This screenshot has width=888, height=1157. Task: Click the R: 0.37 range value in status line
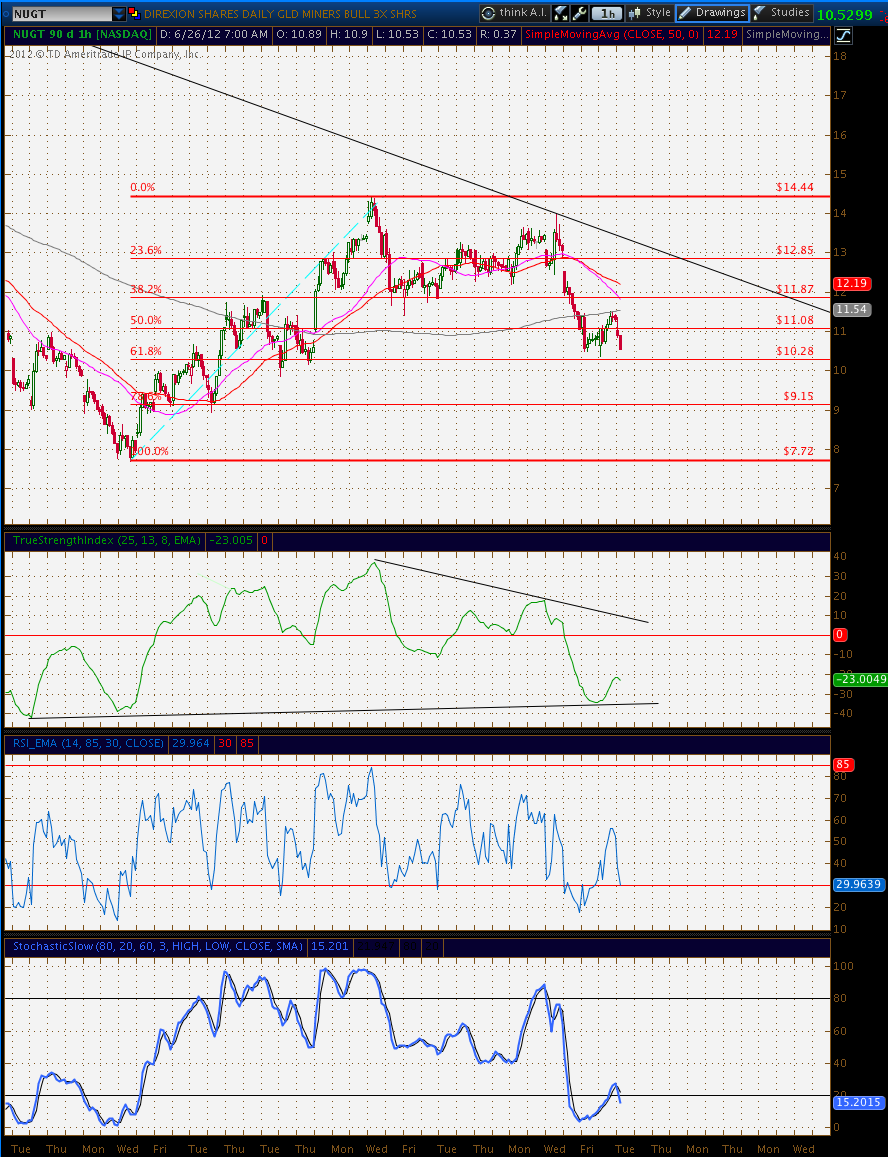(x=500, y=35)
